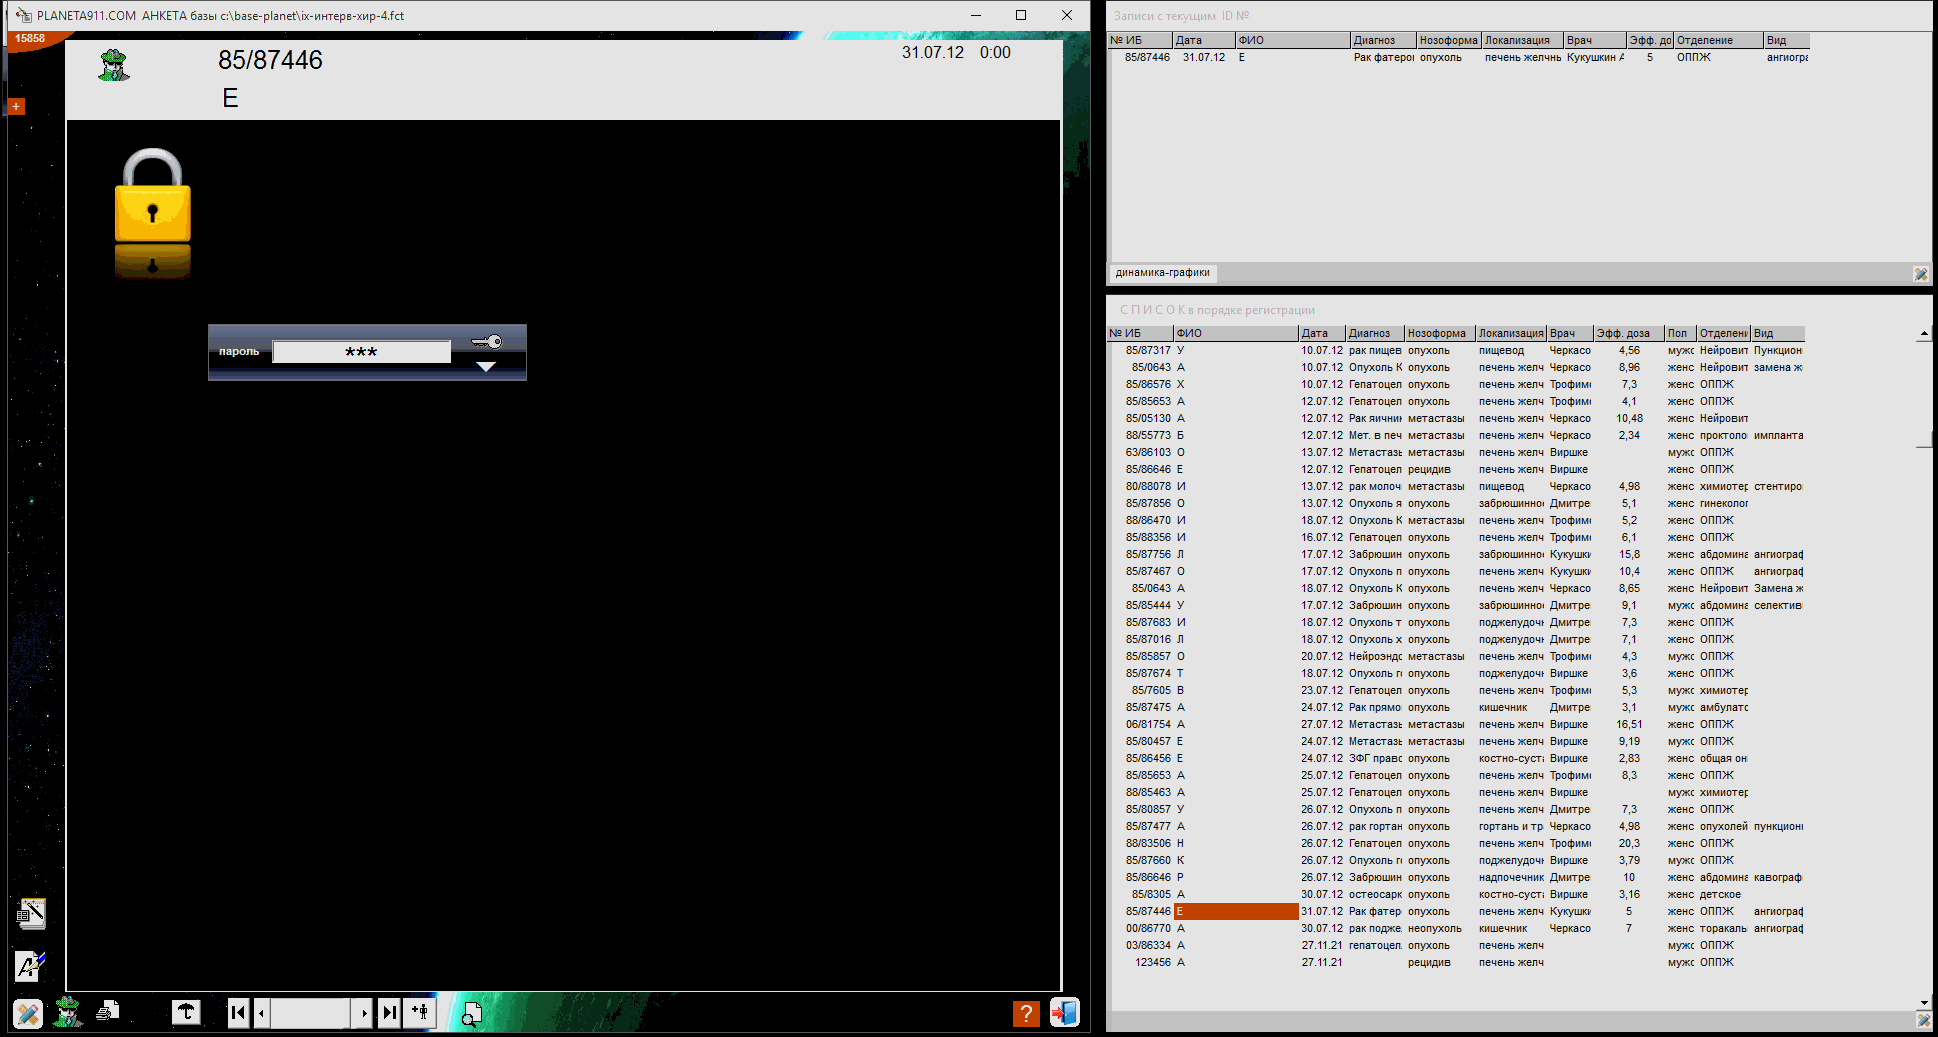Open the pencil and ruler tools icon
Viewport: 1938px width, 1037px height.
pos(28,1014)
